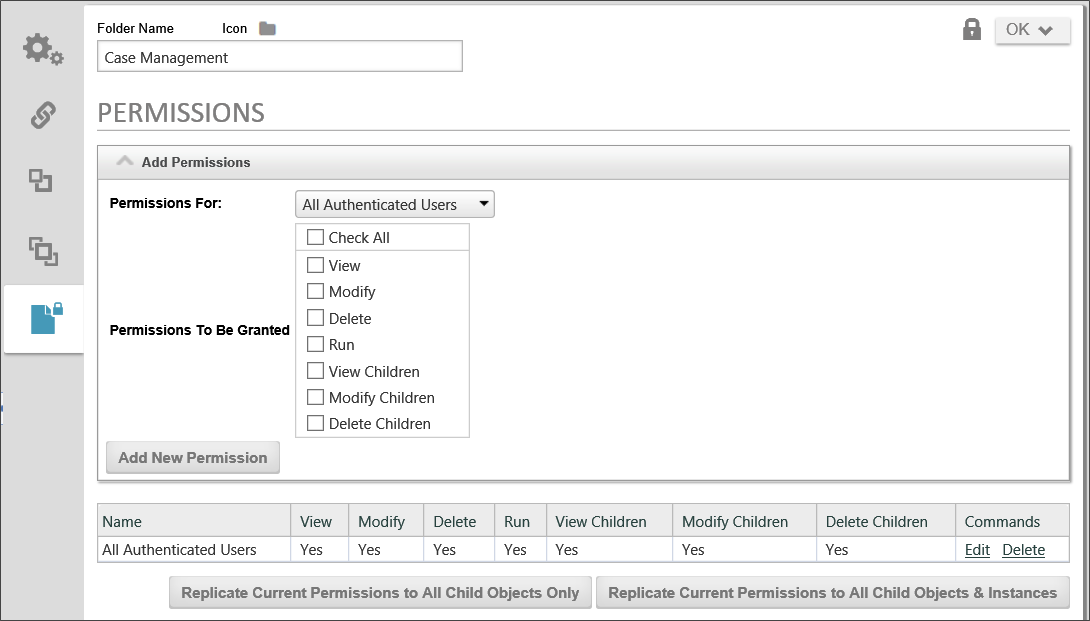Image resolution: width=1090 pixels, height=621 pixels.
Task: Select the overlapping squares sidebar icon
Action: pos(42,249)
